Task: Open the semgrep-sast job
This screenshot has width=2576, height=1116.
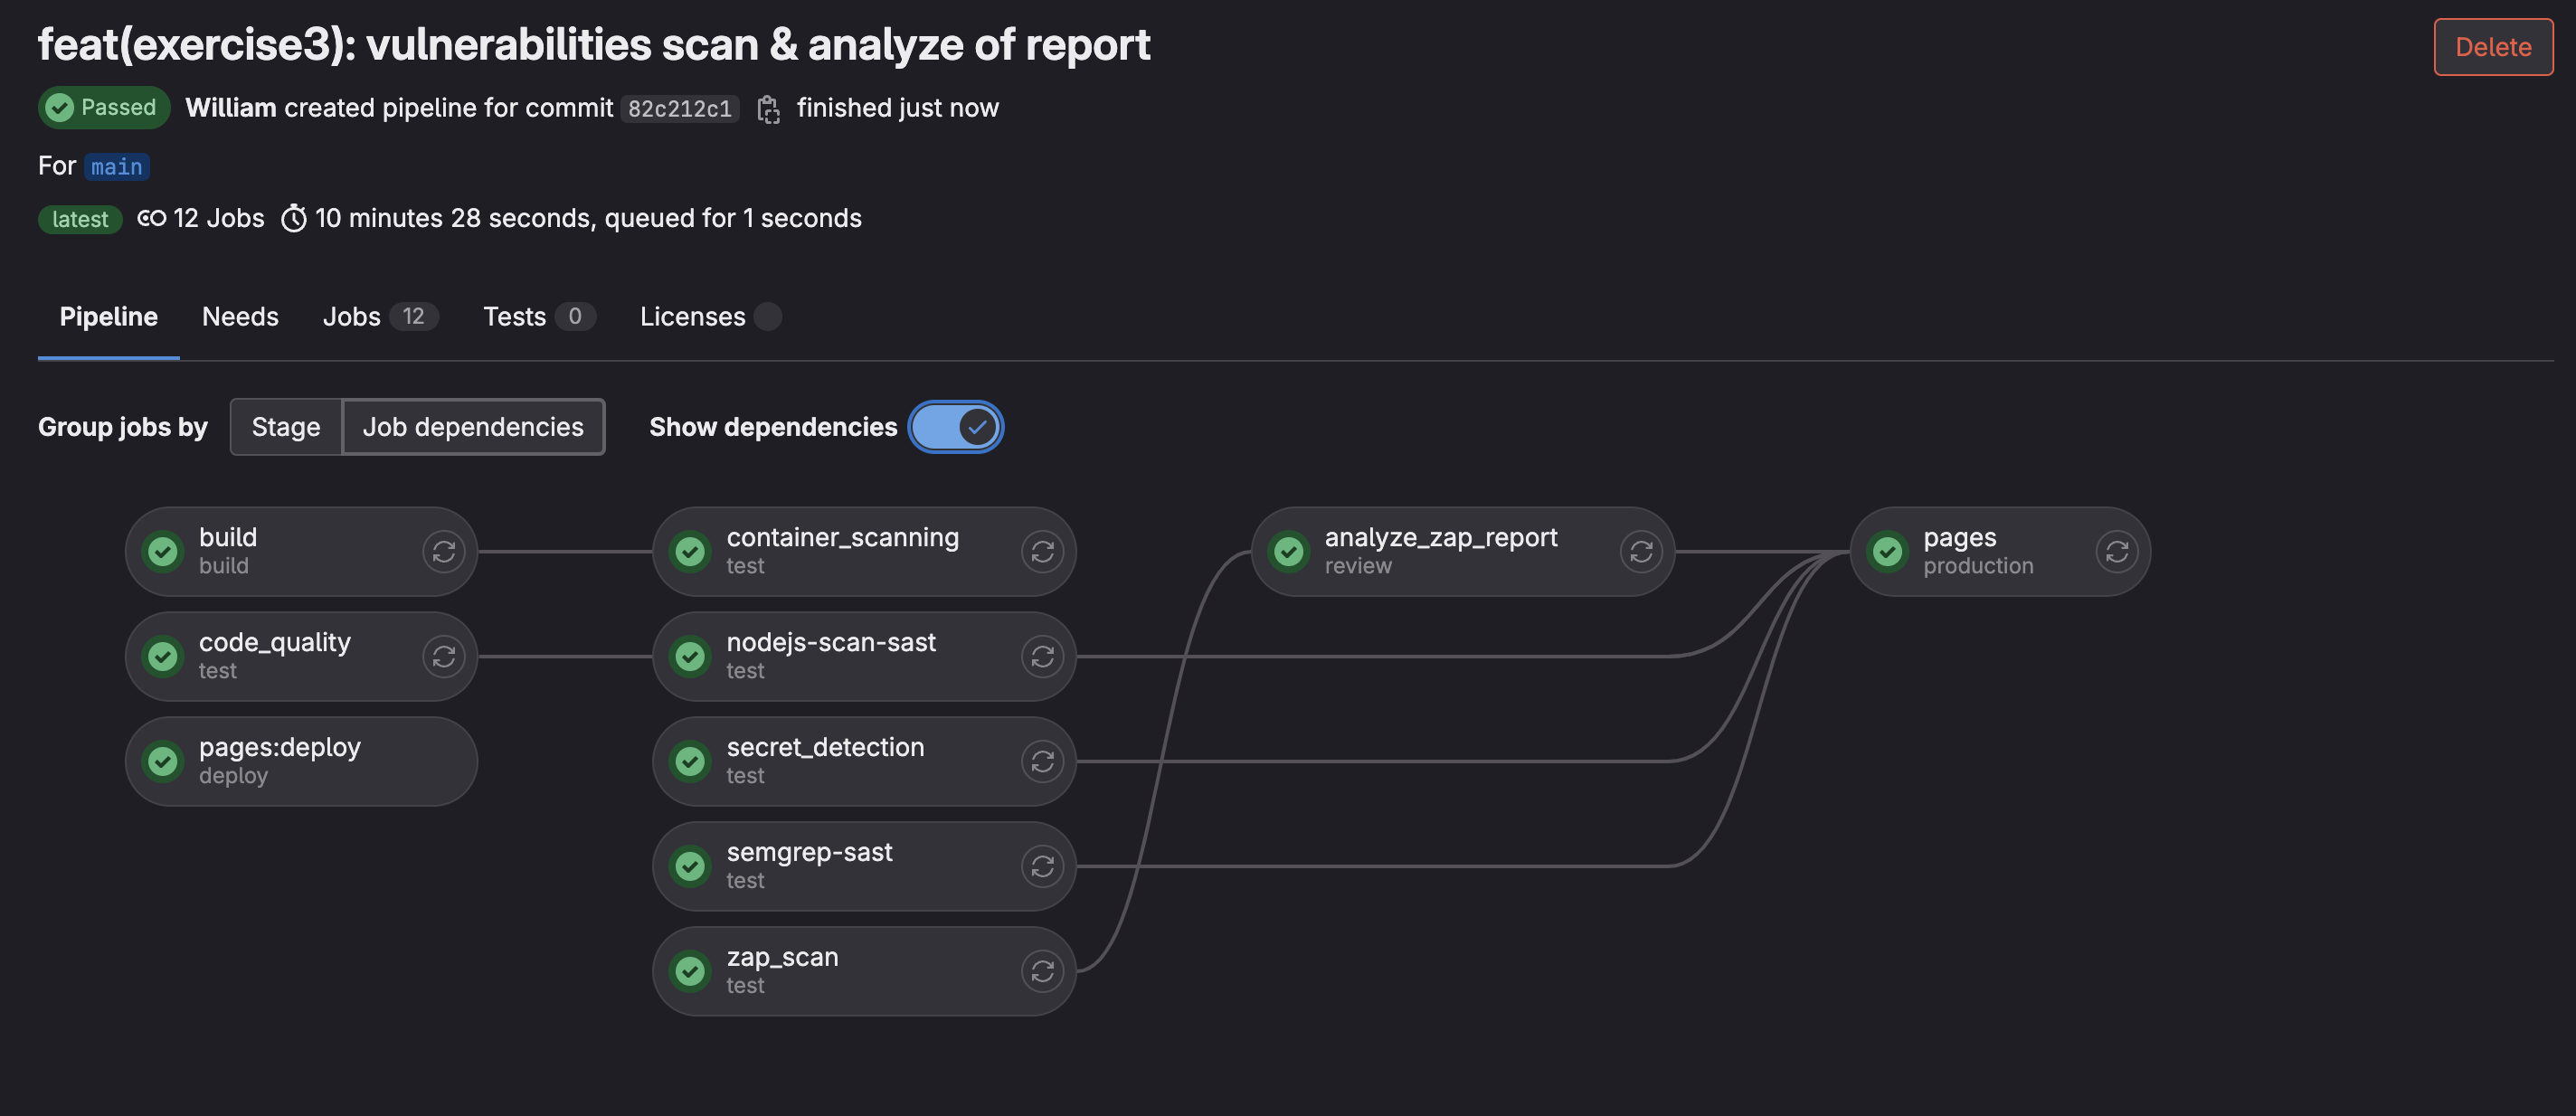Action: (x=864, y=866)
